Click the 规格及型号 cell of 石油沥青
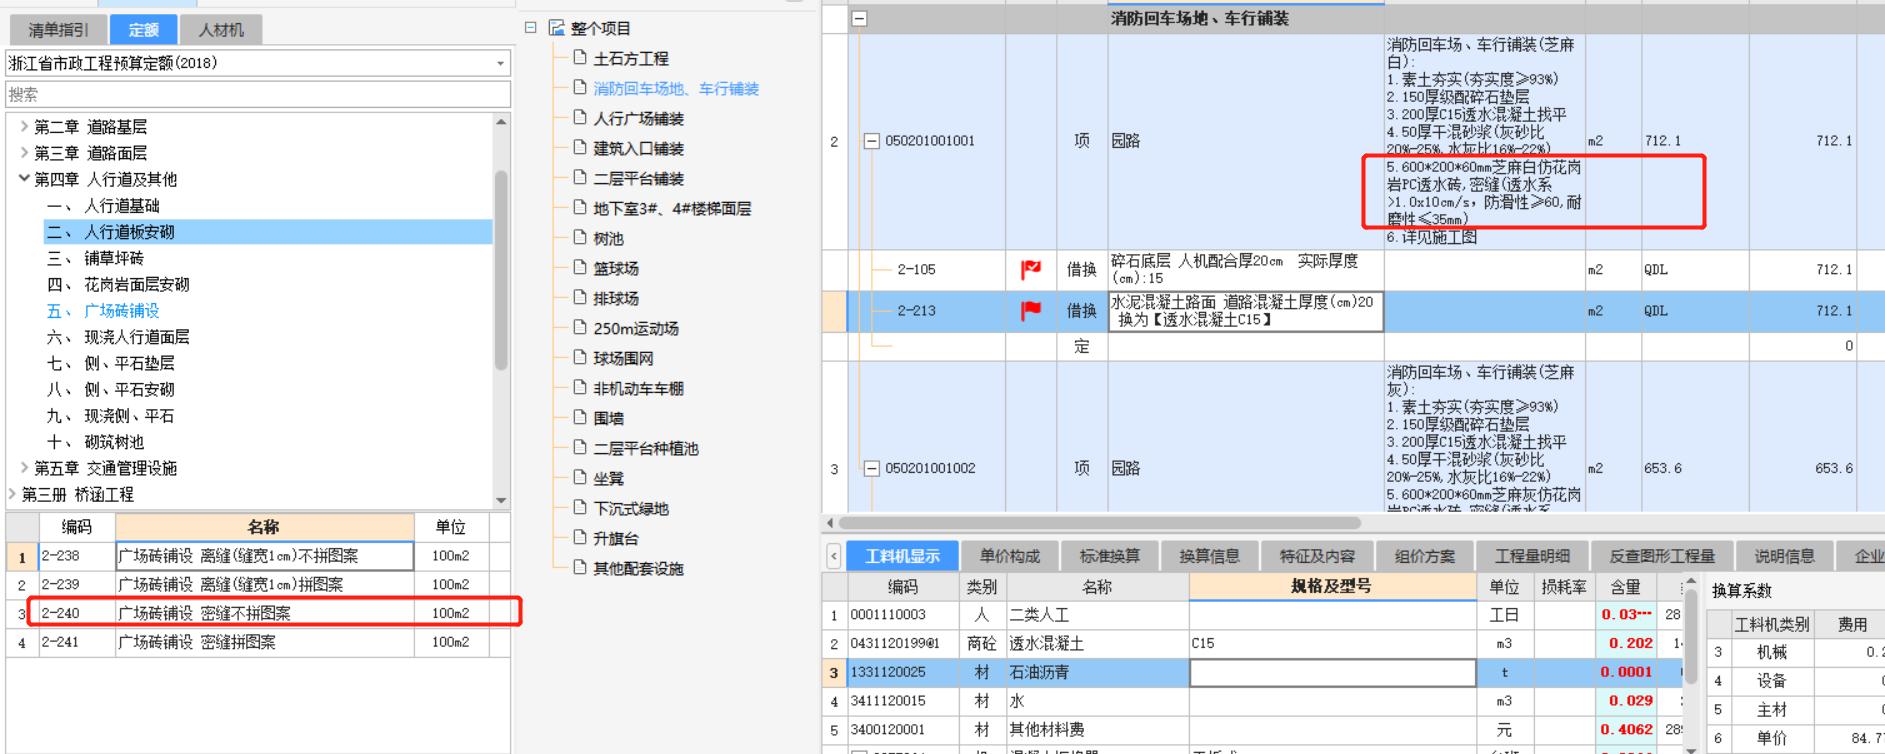This screenshot has height=754, width=1885. tap(1333, 673)
